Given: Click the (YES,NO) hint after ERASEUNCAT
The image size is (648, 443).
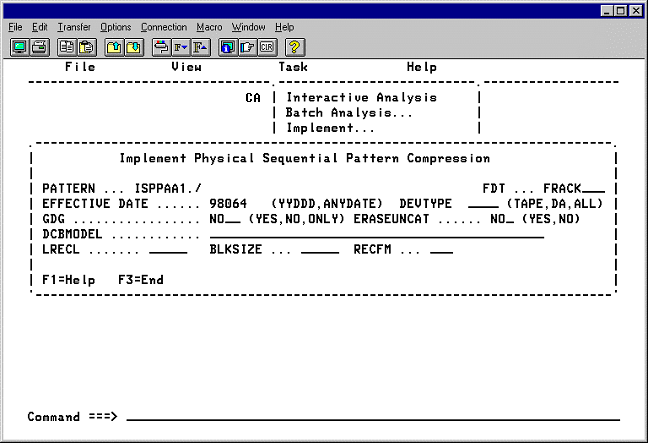Looking at the screenshot, I should point(551,219).
